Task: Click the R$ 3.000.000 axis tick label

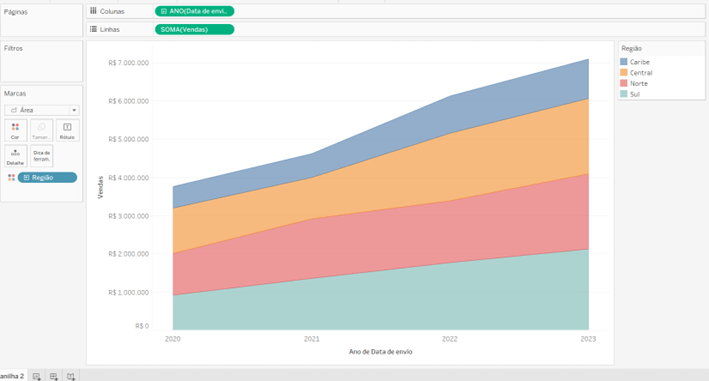Action: pyautogui.click(x=128, y=216)
